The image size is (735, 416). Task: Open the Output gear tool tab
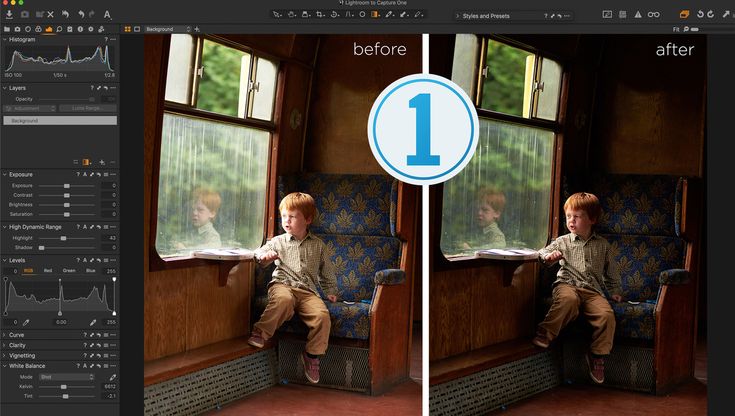click(90, 29)
